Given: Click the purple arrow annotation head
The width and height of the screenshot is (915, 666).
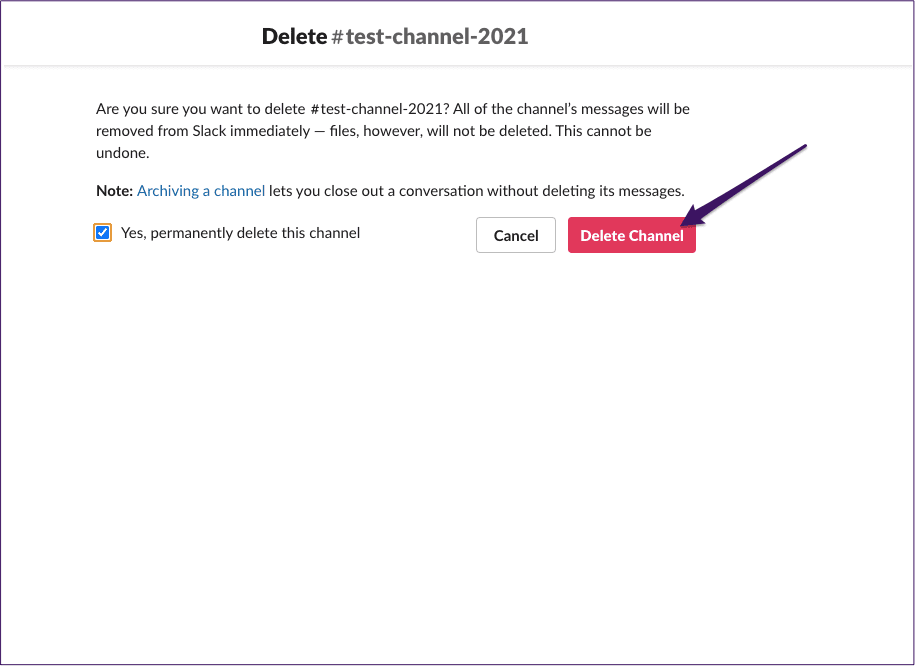Looking at the screenshot, I should [x=693, y=215].
